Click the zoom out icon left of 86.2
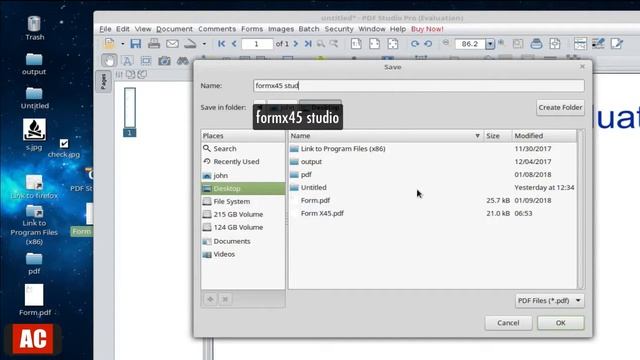 (x=446, y=42)
